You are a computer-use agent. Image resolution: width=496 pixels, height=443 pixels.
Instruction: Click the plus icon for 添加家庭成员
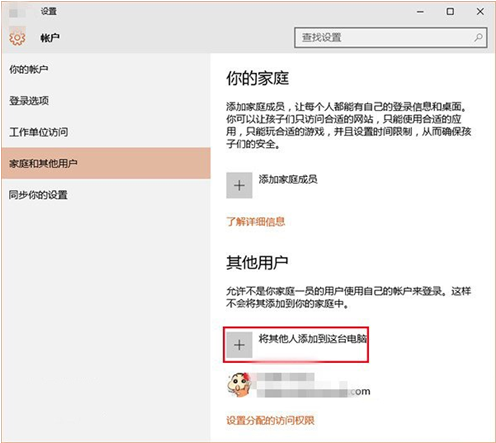[x=239, y=185]
